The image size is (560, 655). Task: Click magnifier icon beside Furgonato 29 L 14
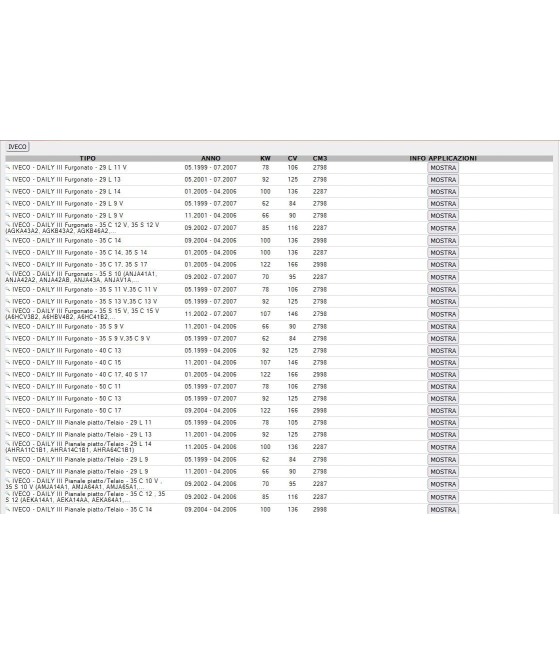point(8,191)
